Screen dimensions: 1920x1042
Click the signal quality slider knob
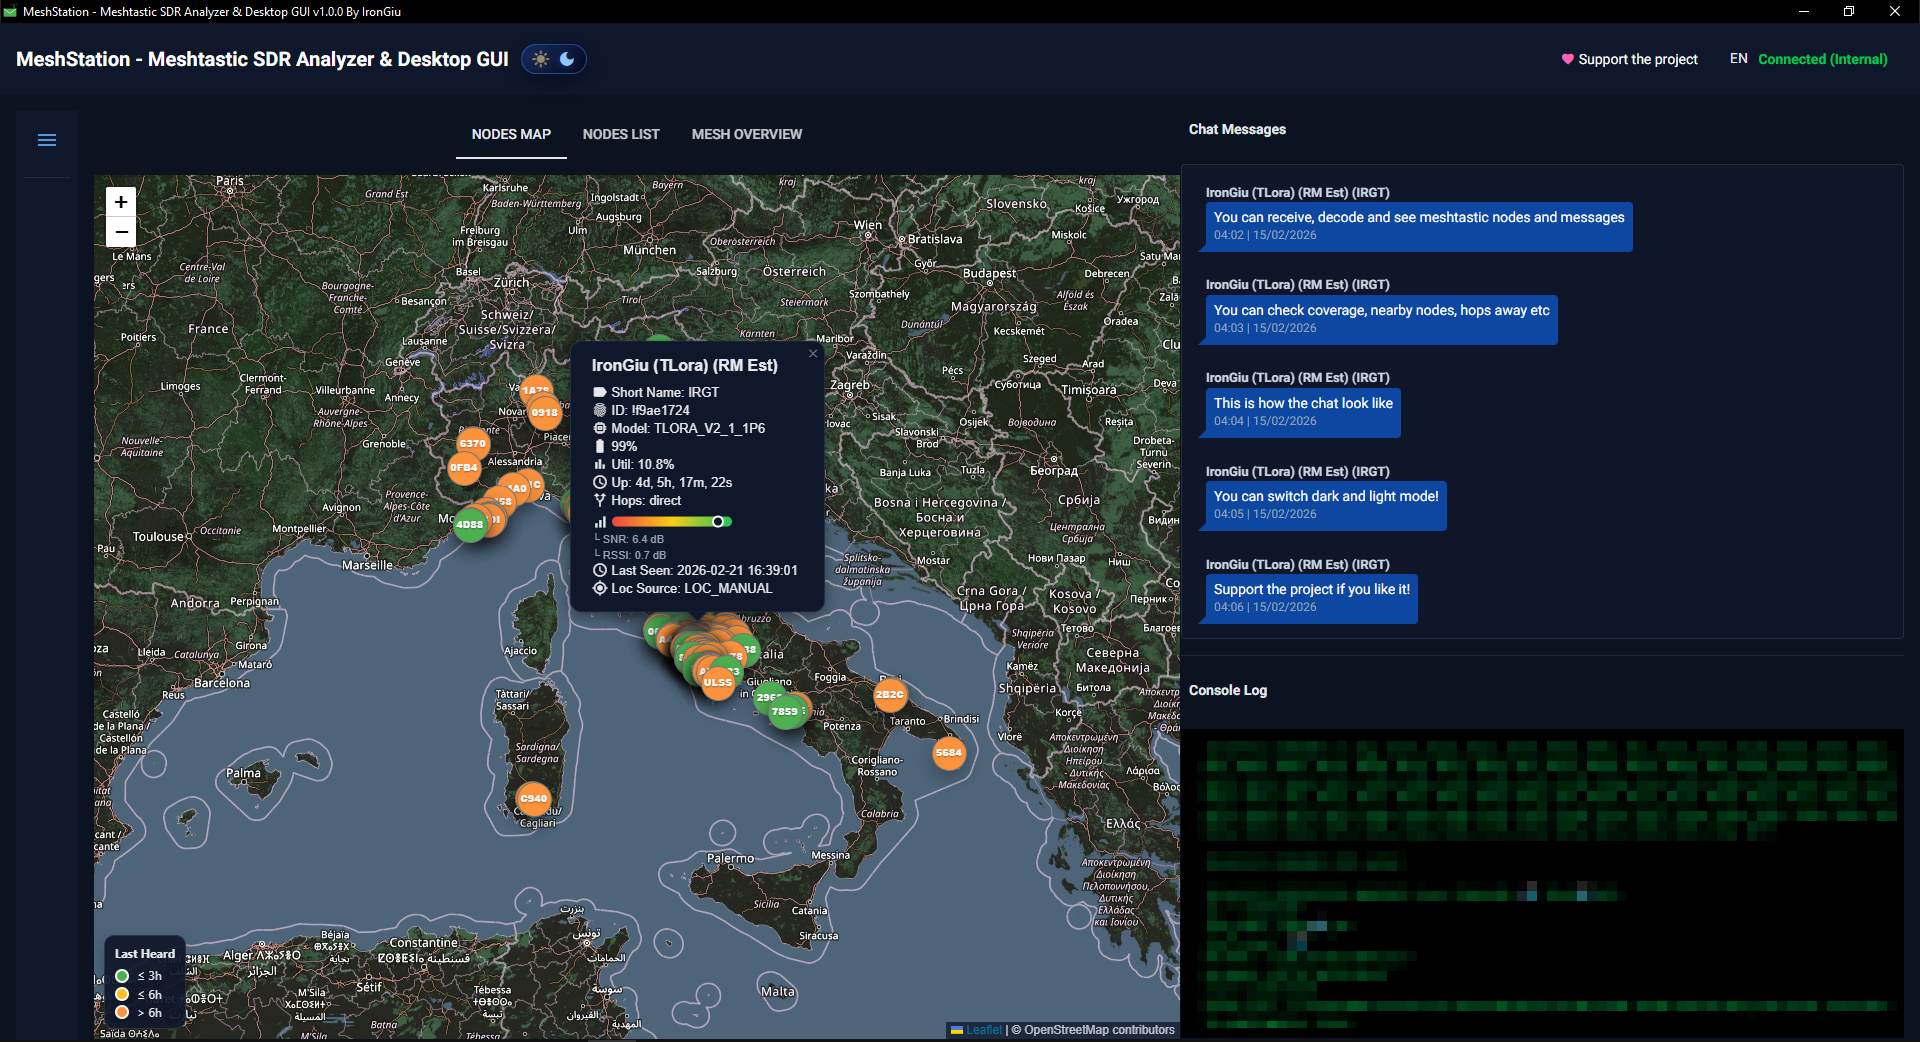pyautogui.click(x=718, y=521)
